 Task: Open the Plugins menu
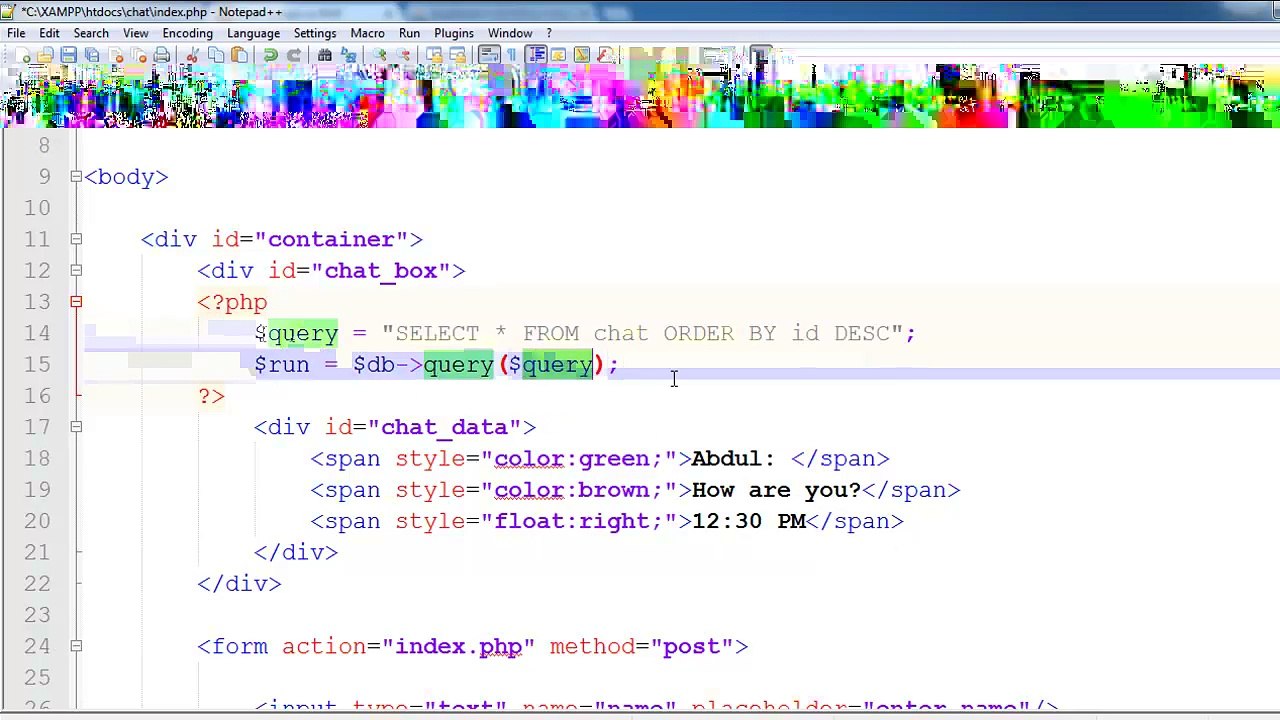point(454,33)
